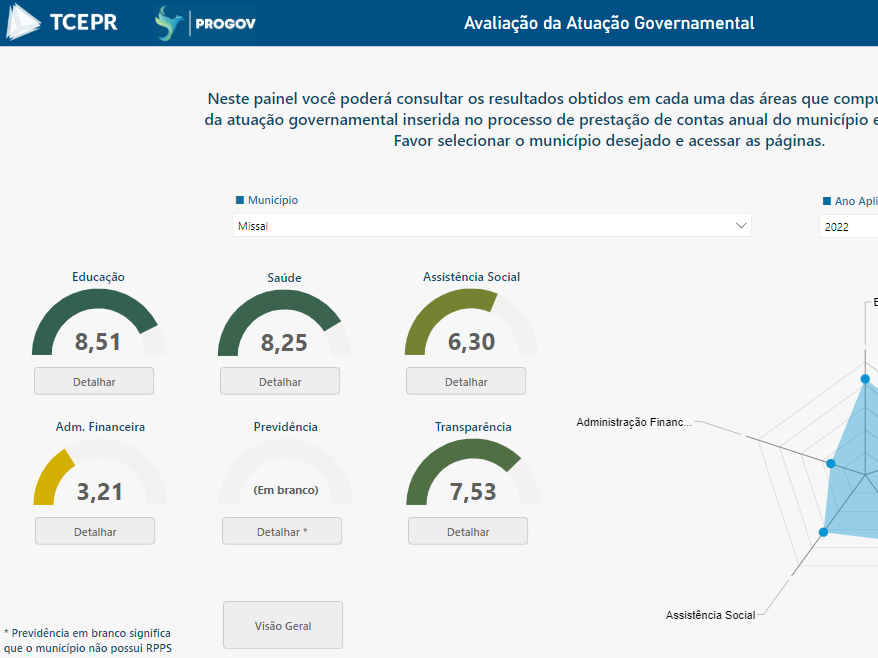Click the Adm. Financeira gauge title
878x658 pixels.
pos(100,427)
